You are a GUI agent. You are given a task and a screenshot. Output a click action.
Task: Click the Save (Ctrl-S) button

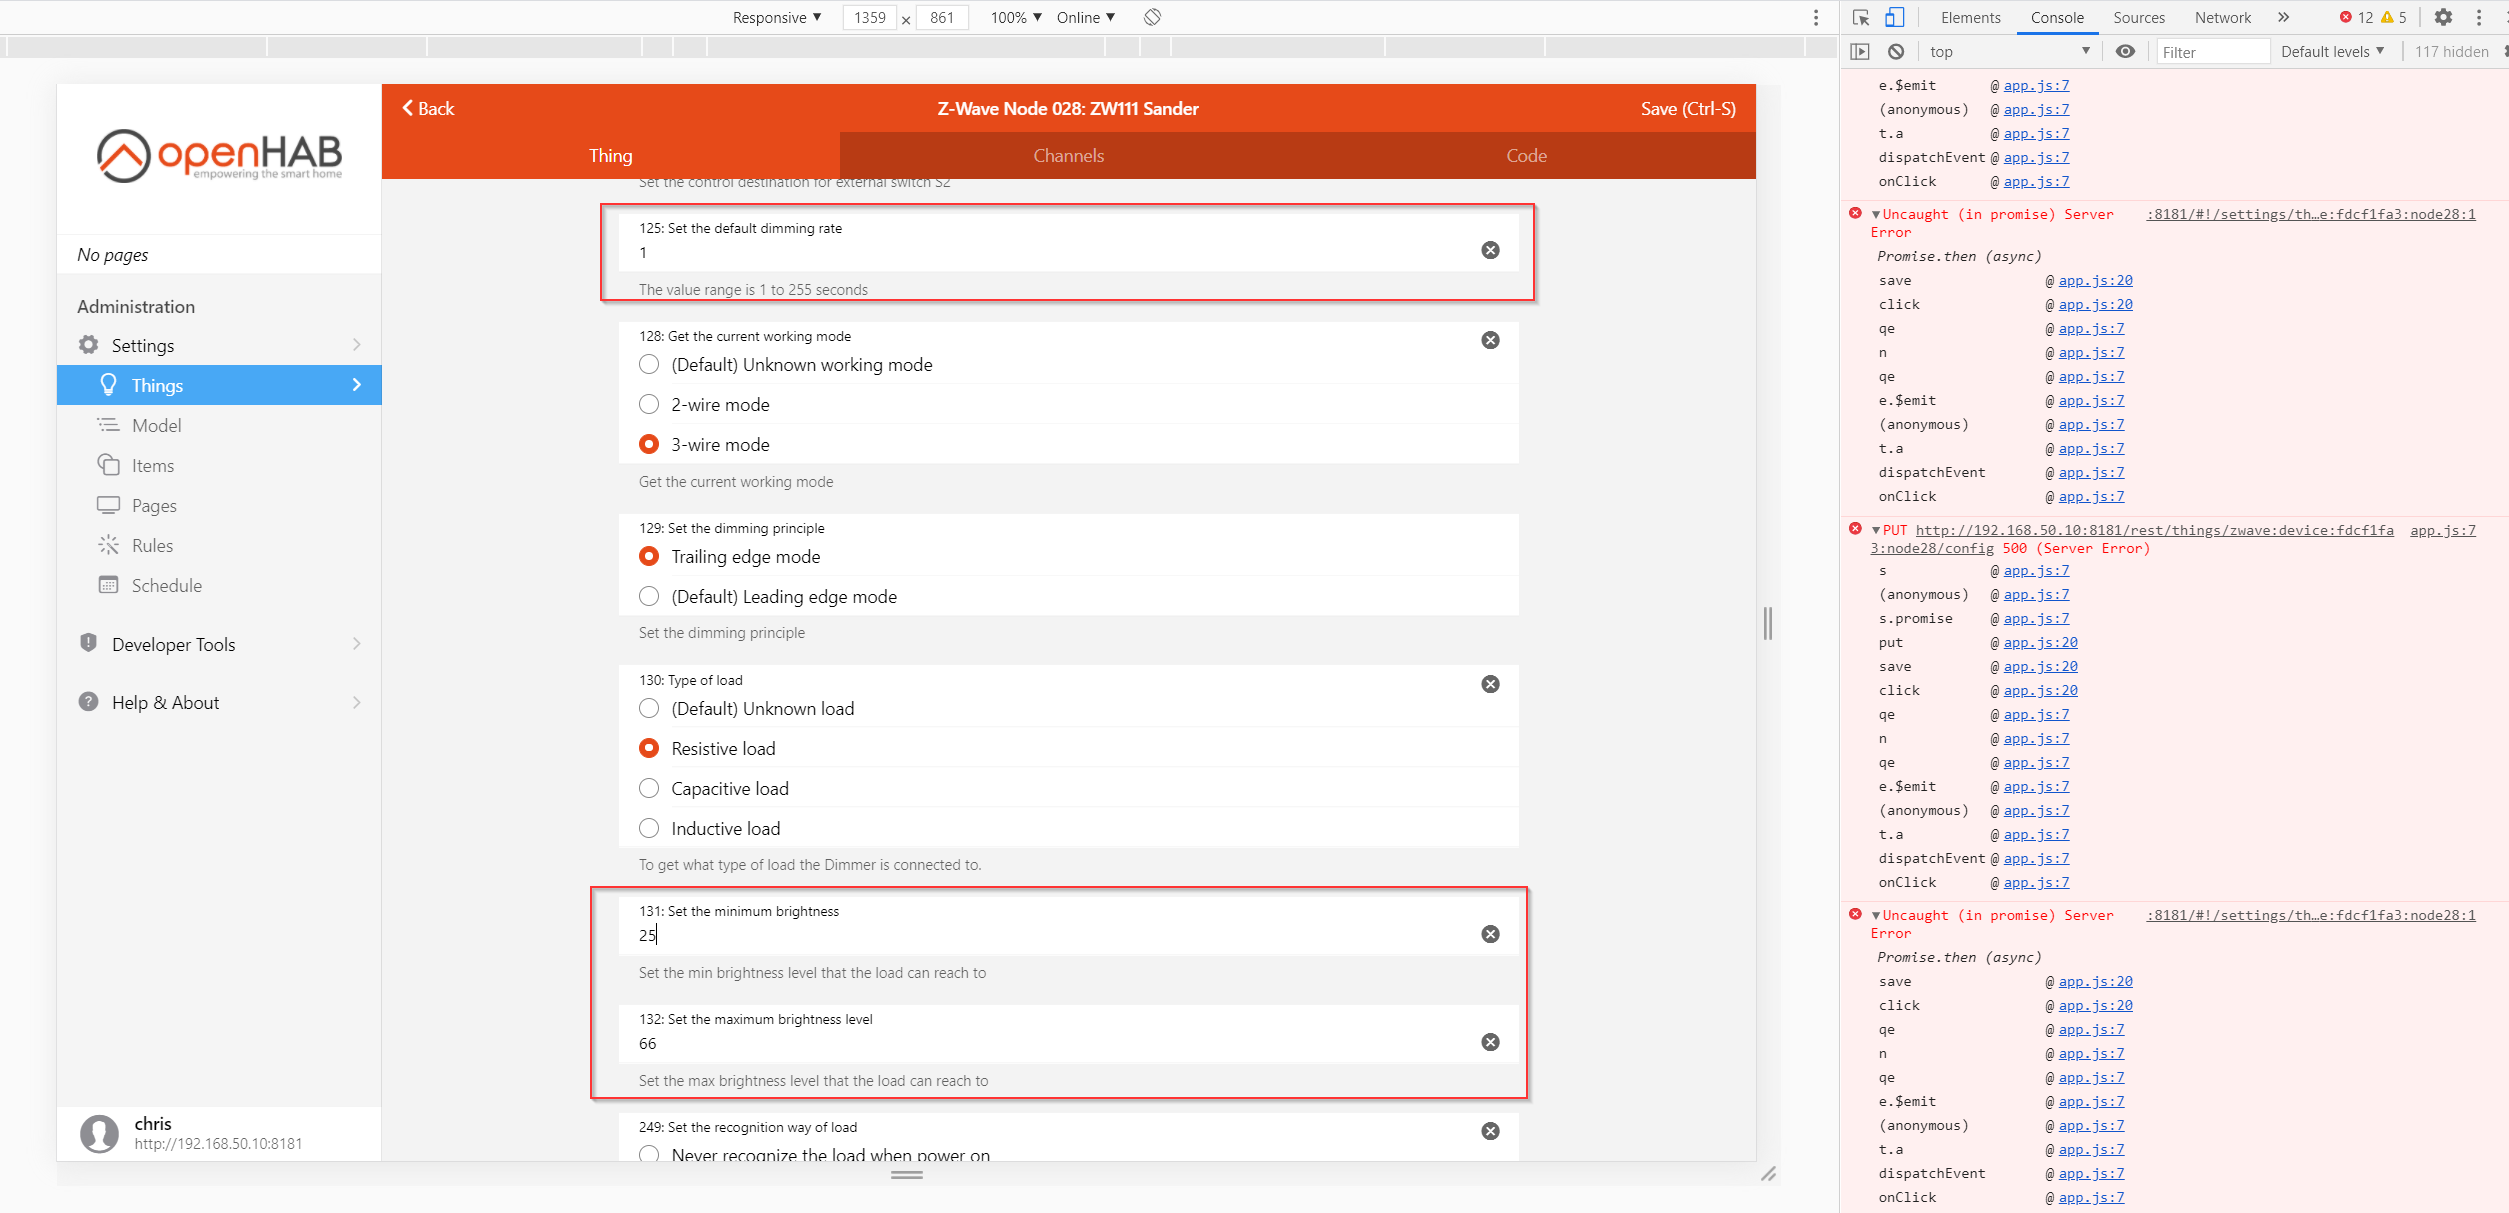(x=1687, y=108)
